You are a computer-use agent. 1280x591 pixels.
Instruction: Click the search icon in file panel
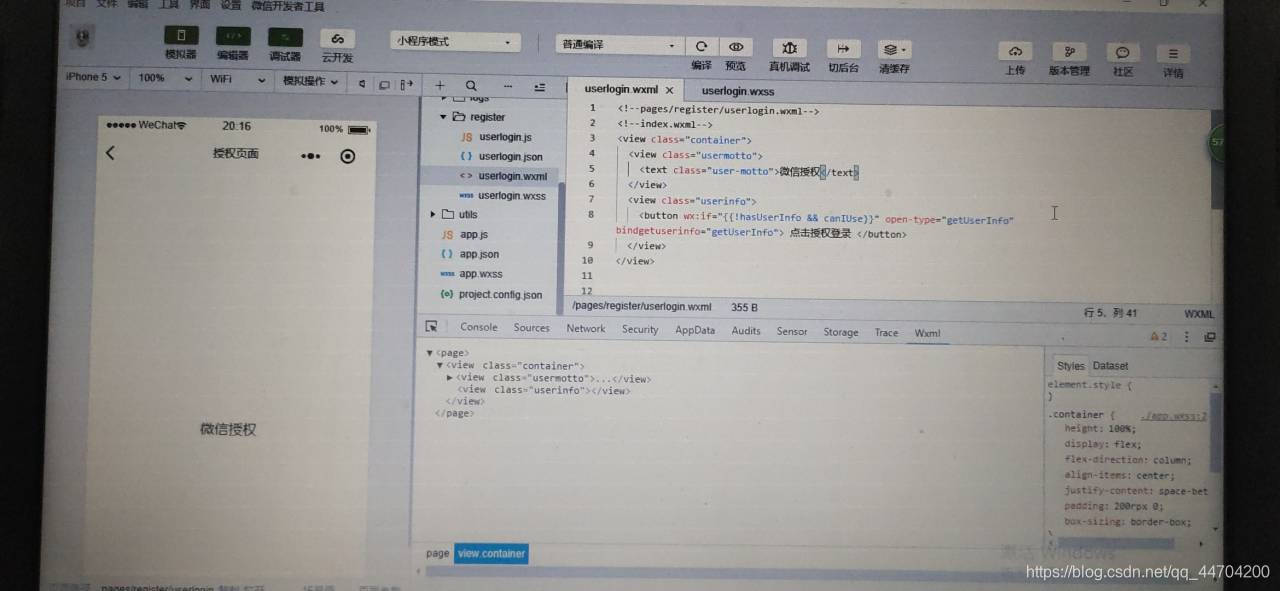point(471,86)
